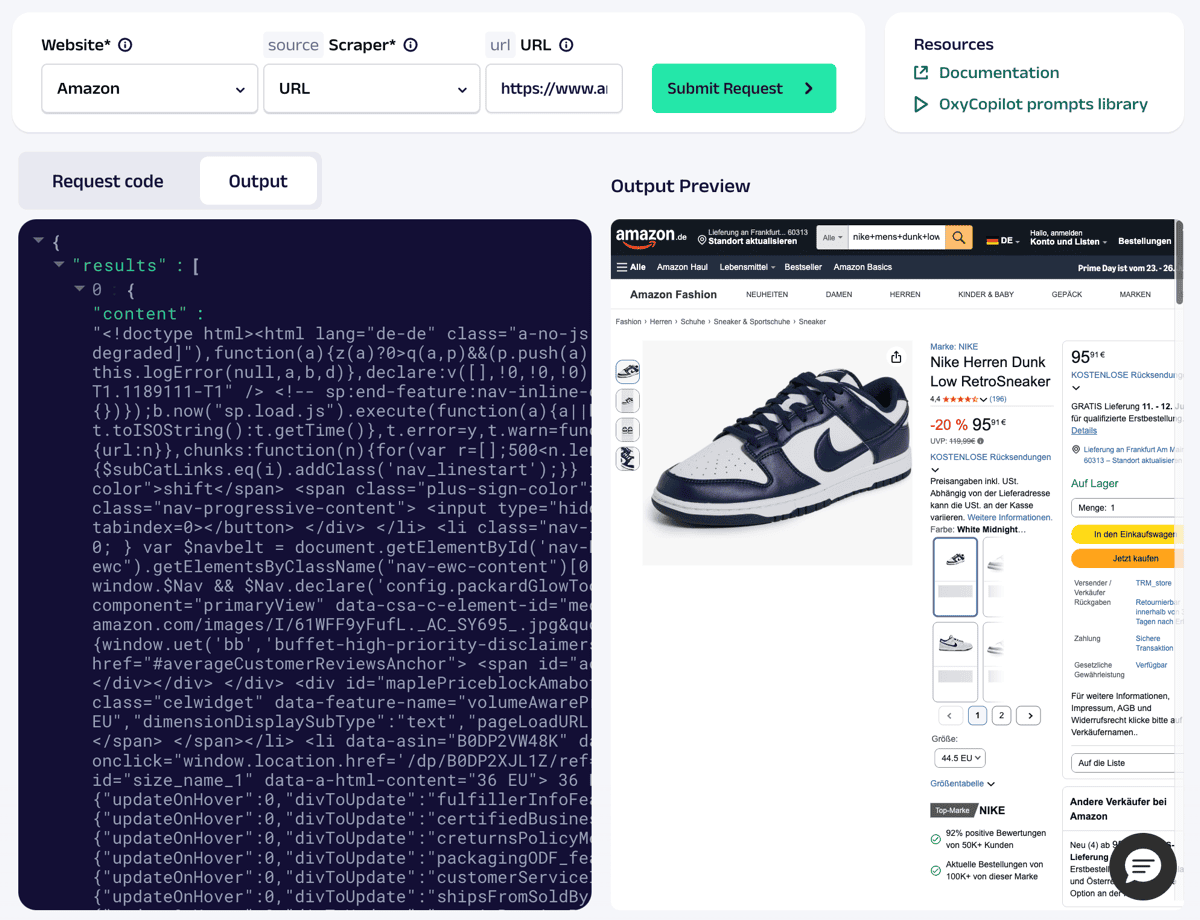Click the info icon next to URL label

click(566, 45)
